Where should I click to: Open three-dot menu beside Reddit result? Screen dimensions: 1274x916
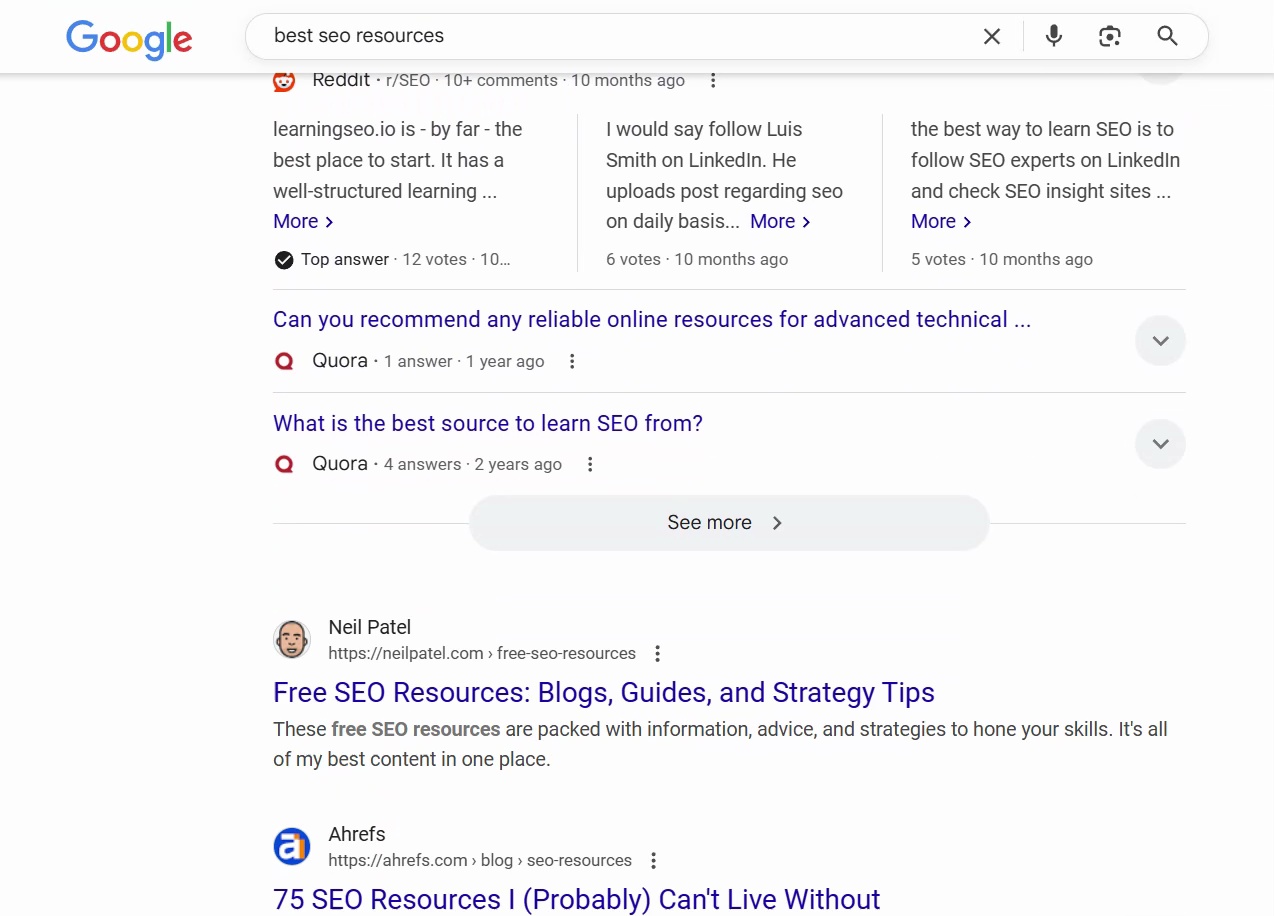pos(713,81)
